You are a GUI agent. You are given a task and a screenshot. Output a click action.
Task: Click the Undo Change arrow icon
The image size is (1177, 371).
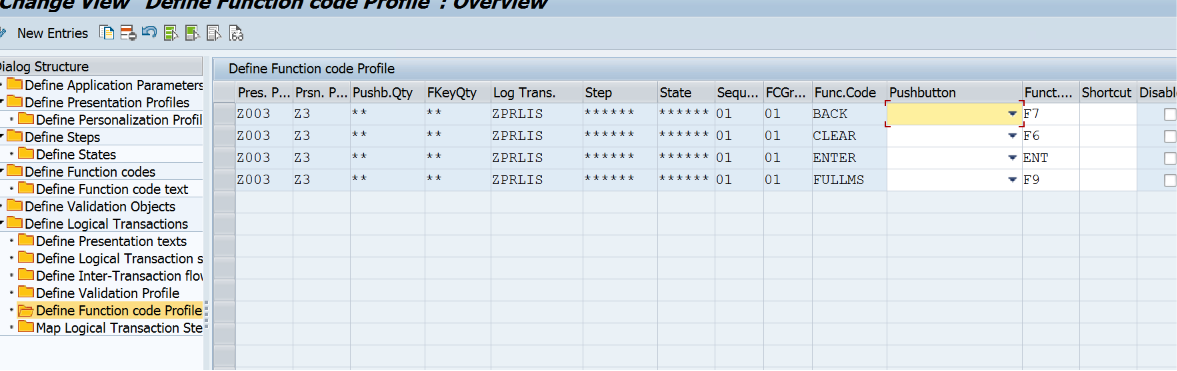(x=149, y=33)
